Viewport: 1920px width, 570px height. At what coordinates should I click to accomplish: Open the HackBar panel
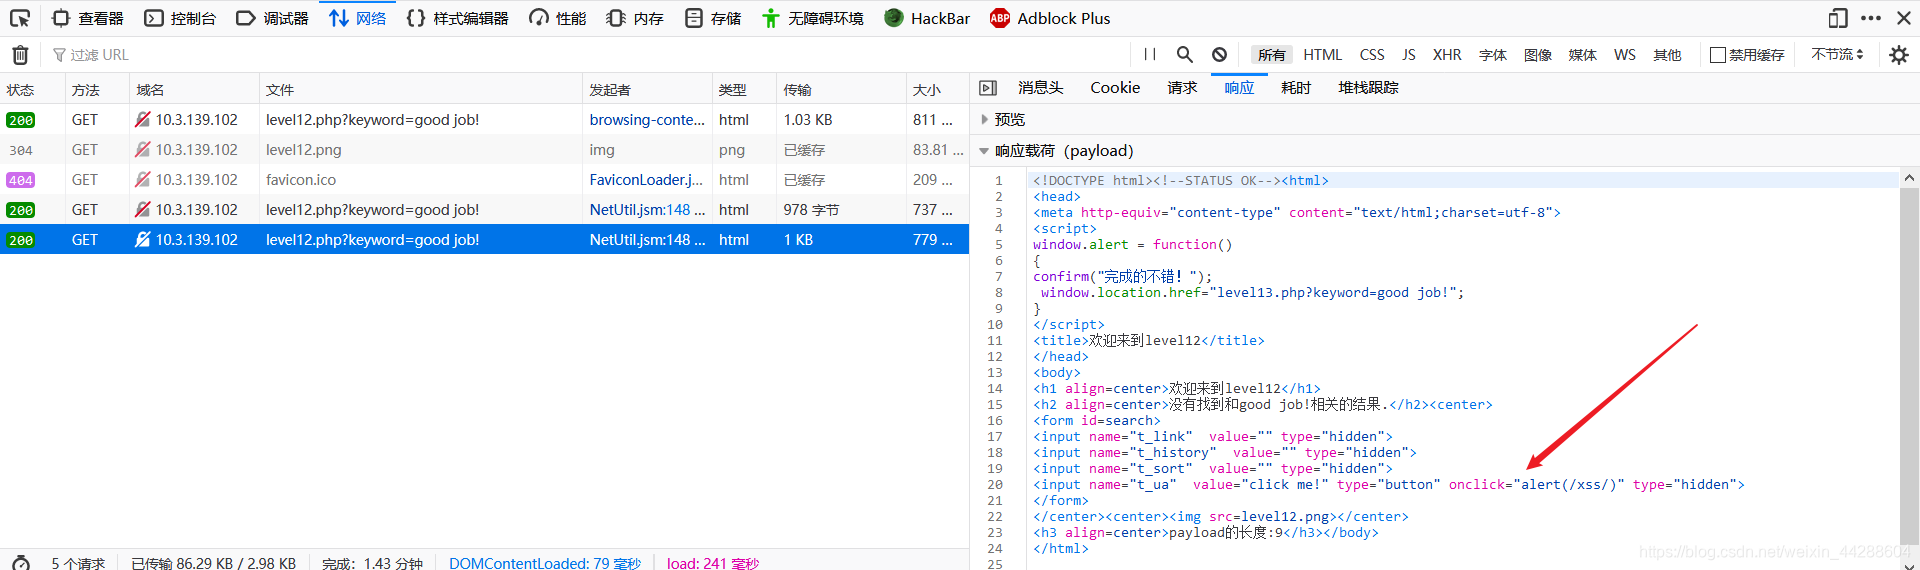(927, 18)
